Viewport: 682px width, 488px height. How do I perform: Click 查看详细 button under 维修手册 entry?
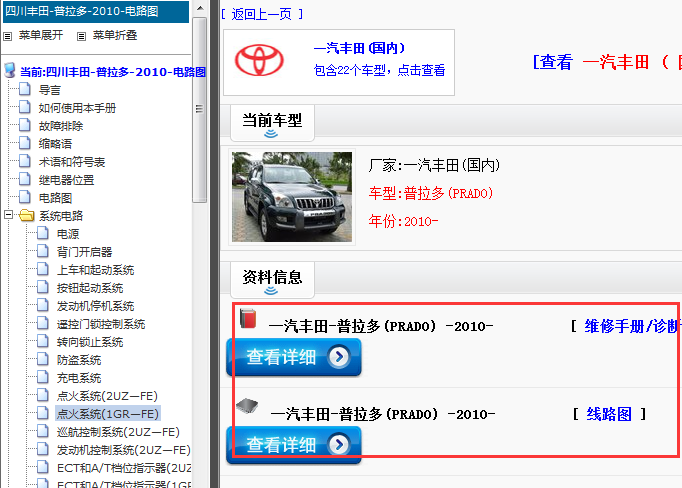pos(294,357)
